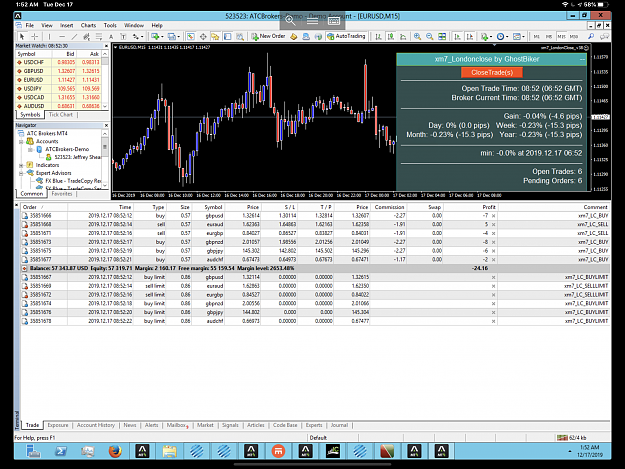Screen dimensions: 625x469
Task: Sort trades by the Symbol column header
Action: 213,207
